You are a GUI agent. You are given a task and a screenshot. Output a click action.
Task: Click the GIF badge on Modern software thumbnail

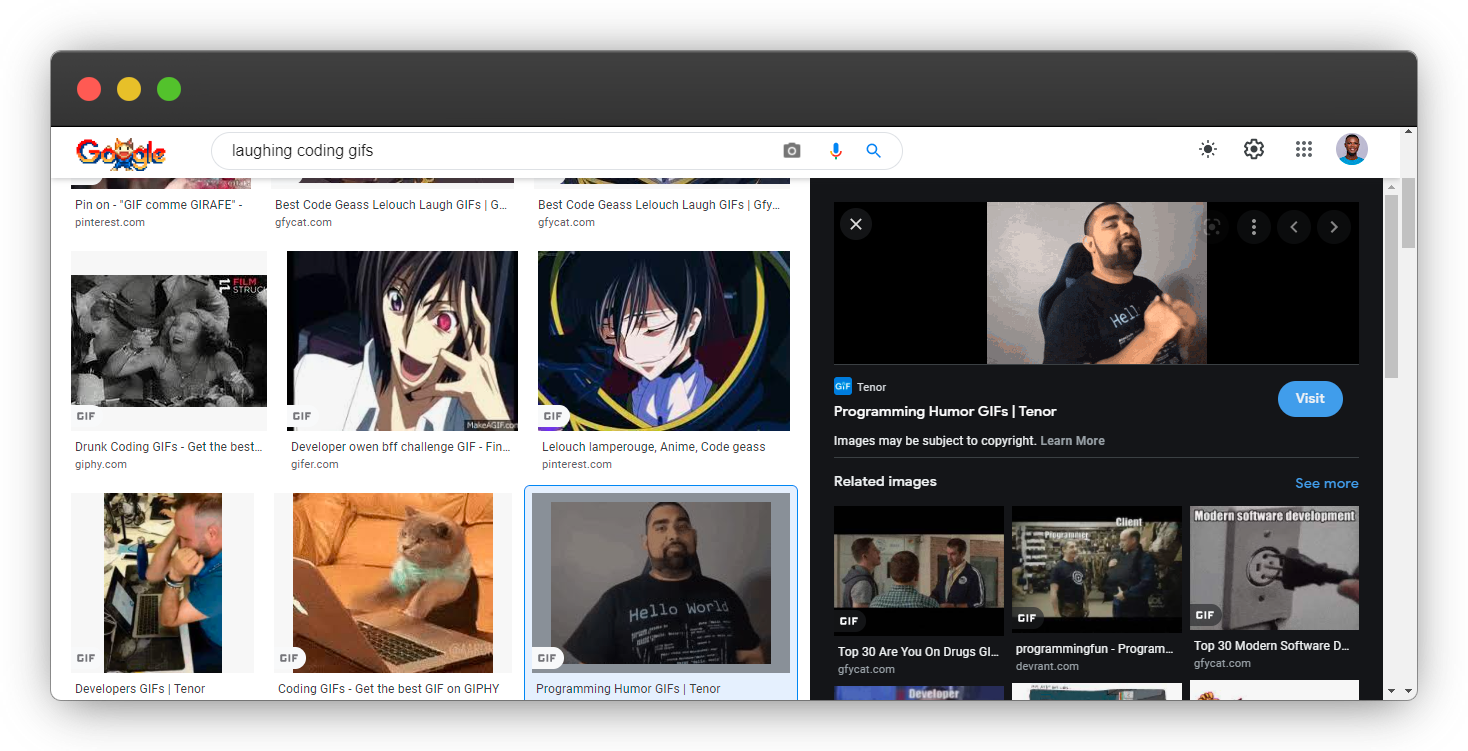click(1205, 615)
